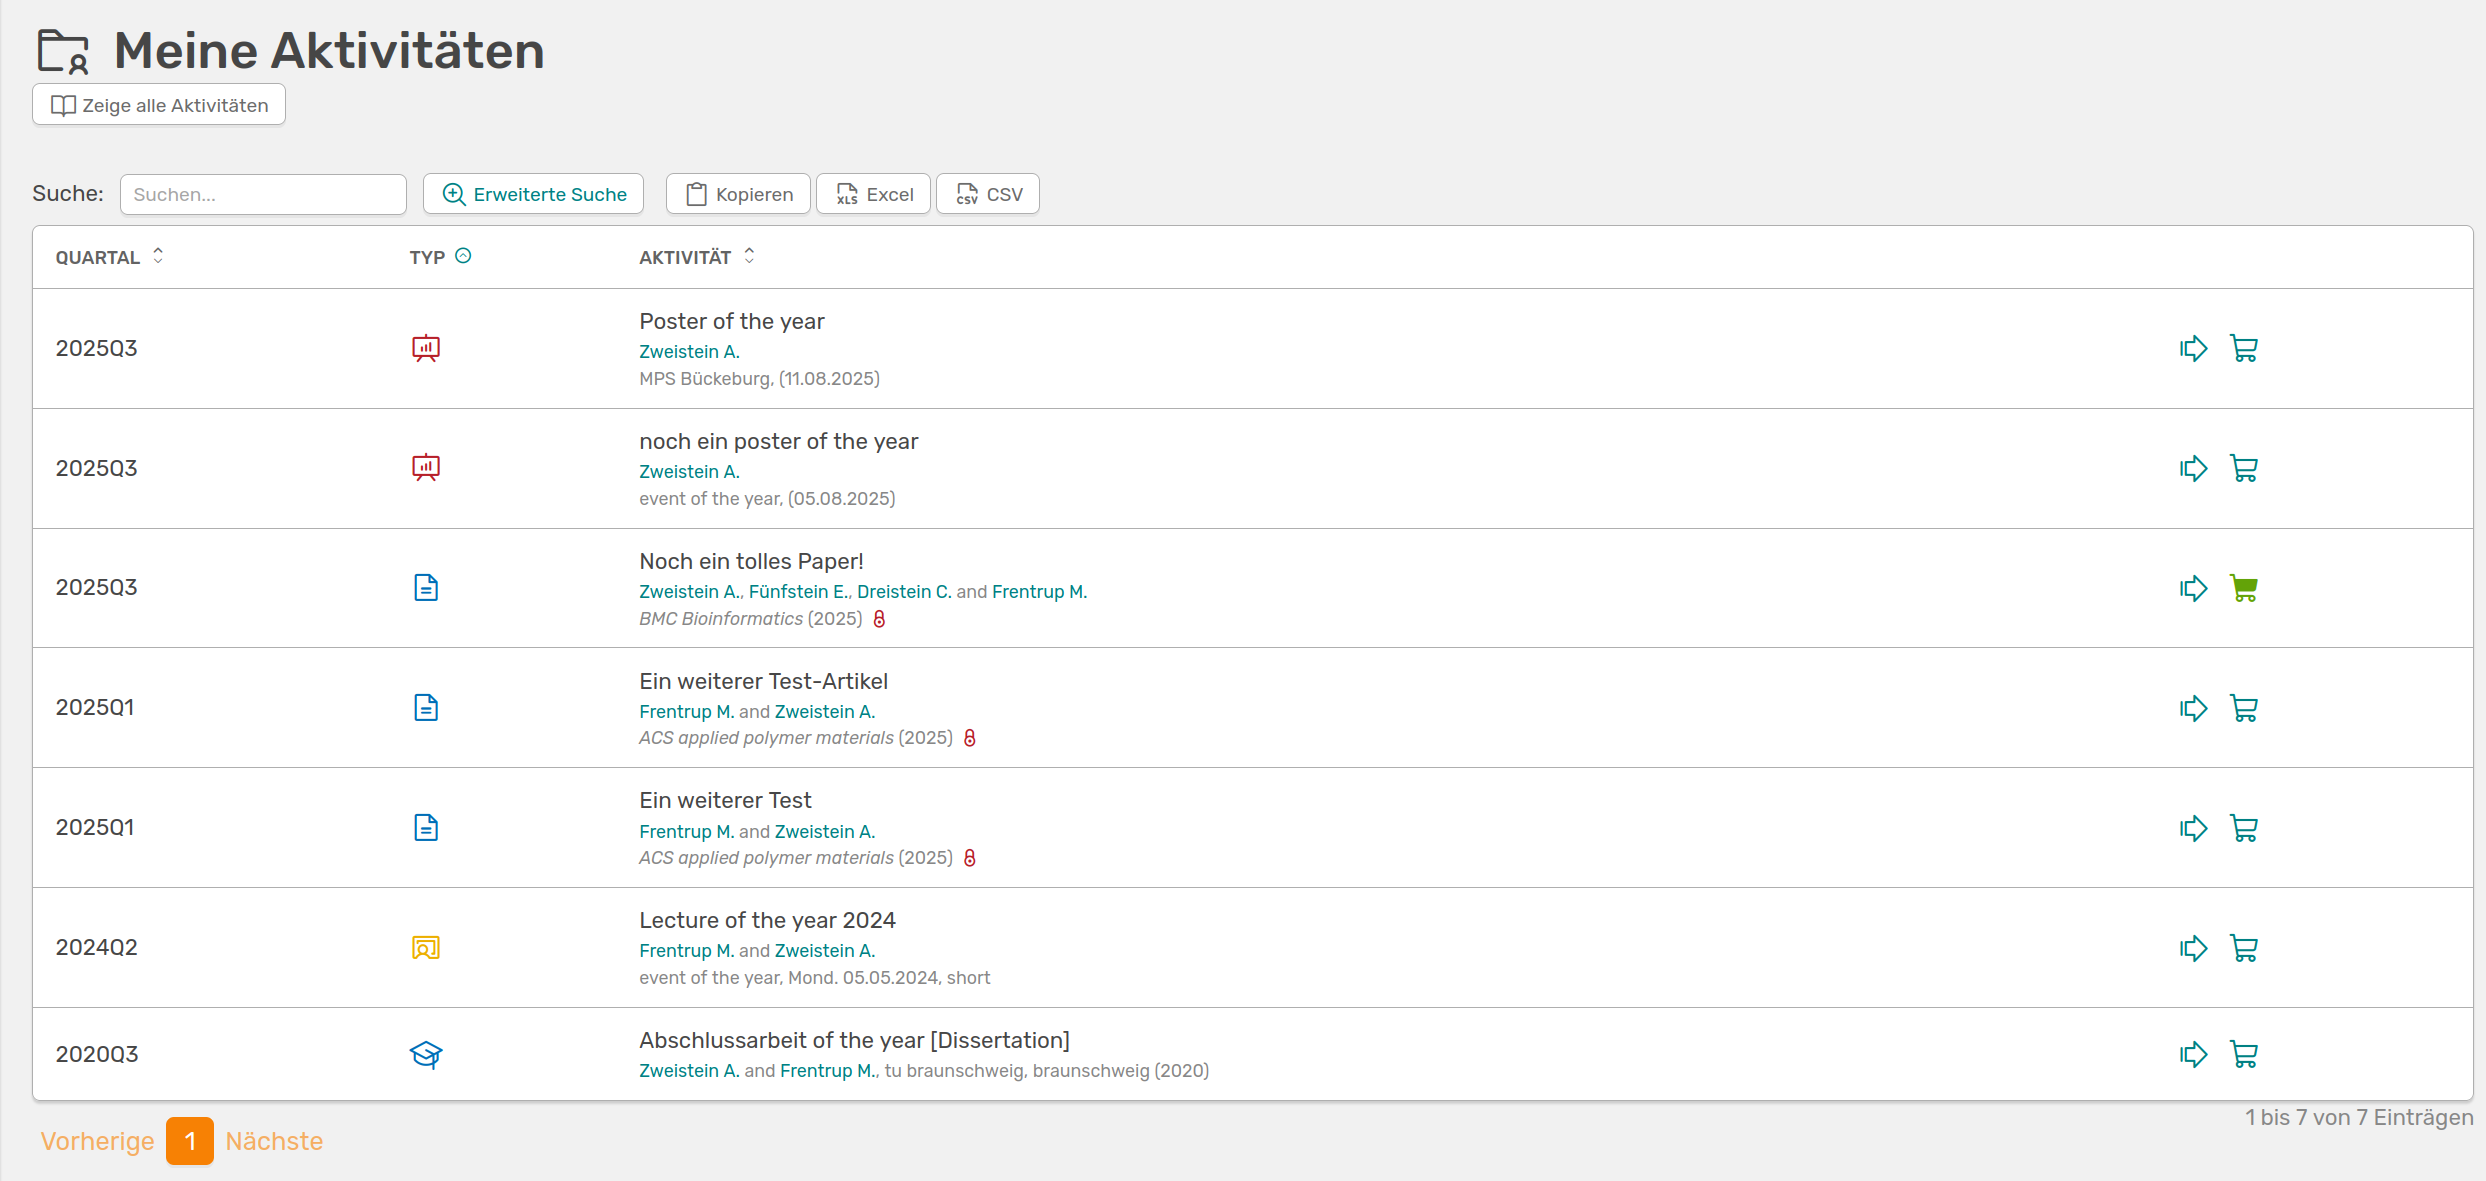
Task: Open Frentrup M. in Abschlussarbeit row
Action: point(828,1071)
